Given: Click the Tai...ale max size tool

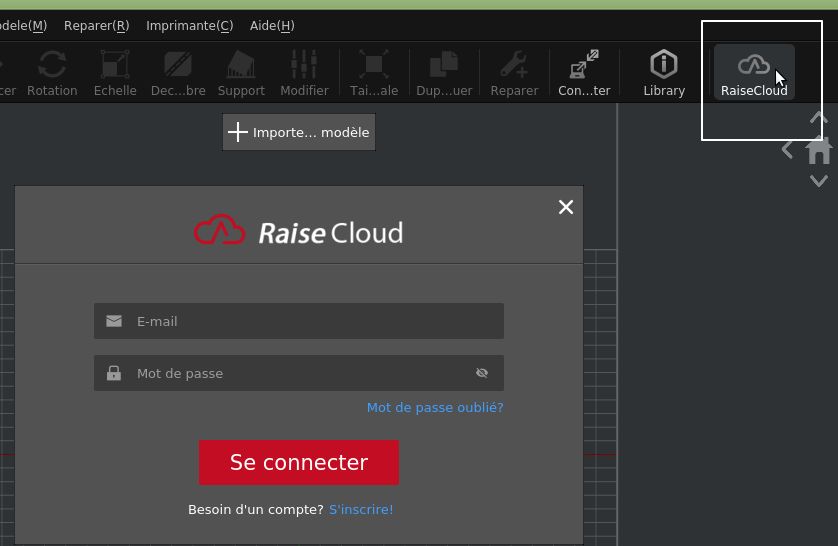Looking at the screenshot, I should click(x=374, y=73).
